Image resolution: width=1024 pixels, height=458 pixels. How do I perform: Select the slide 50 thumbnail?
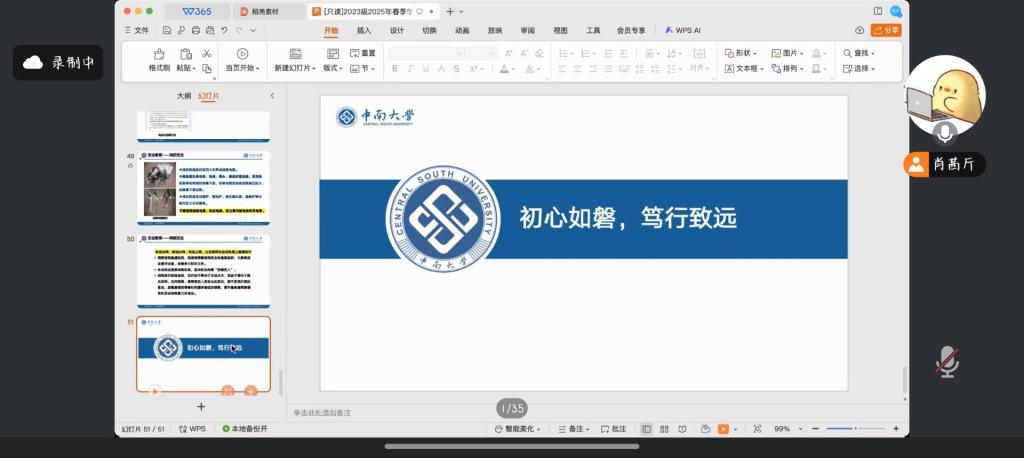(x=203, y=270)
